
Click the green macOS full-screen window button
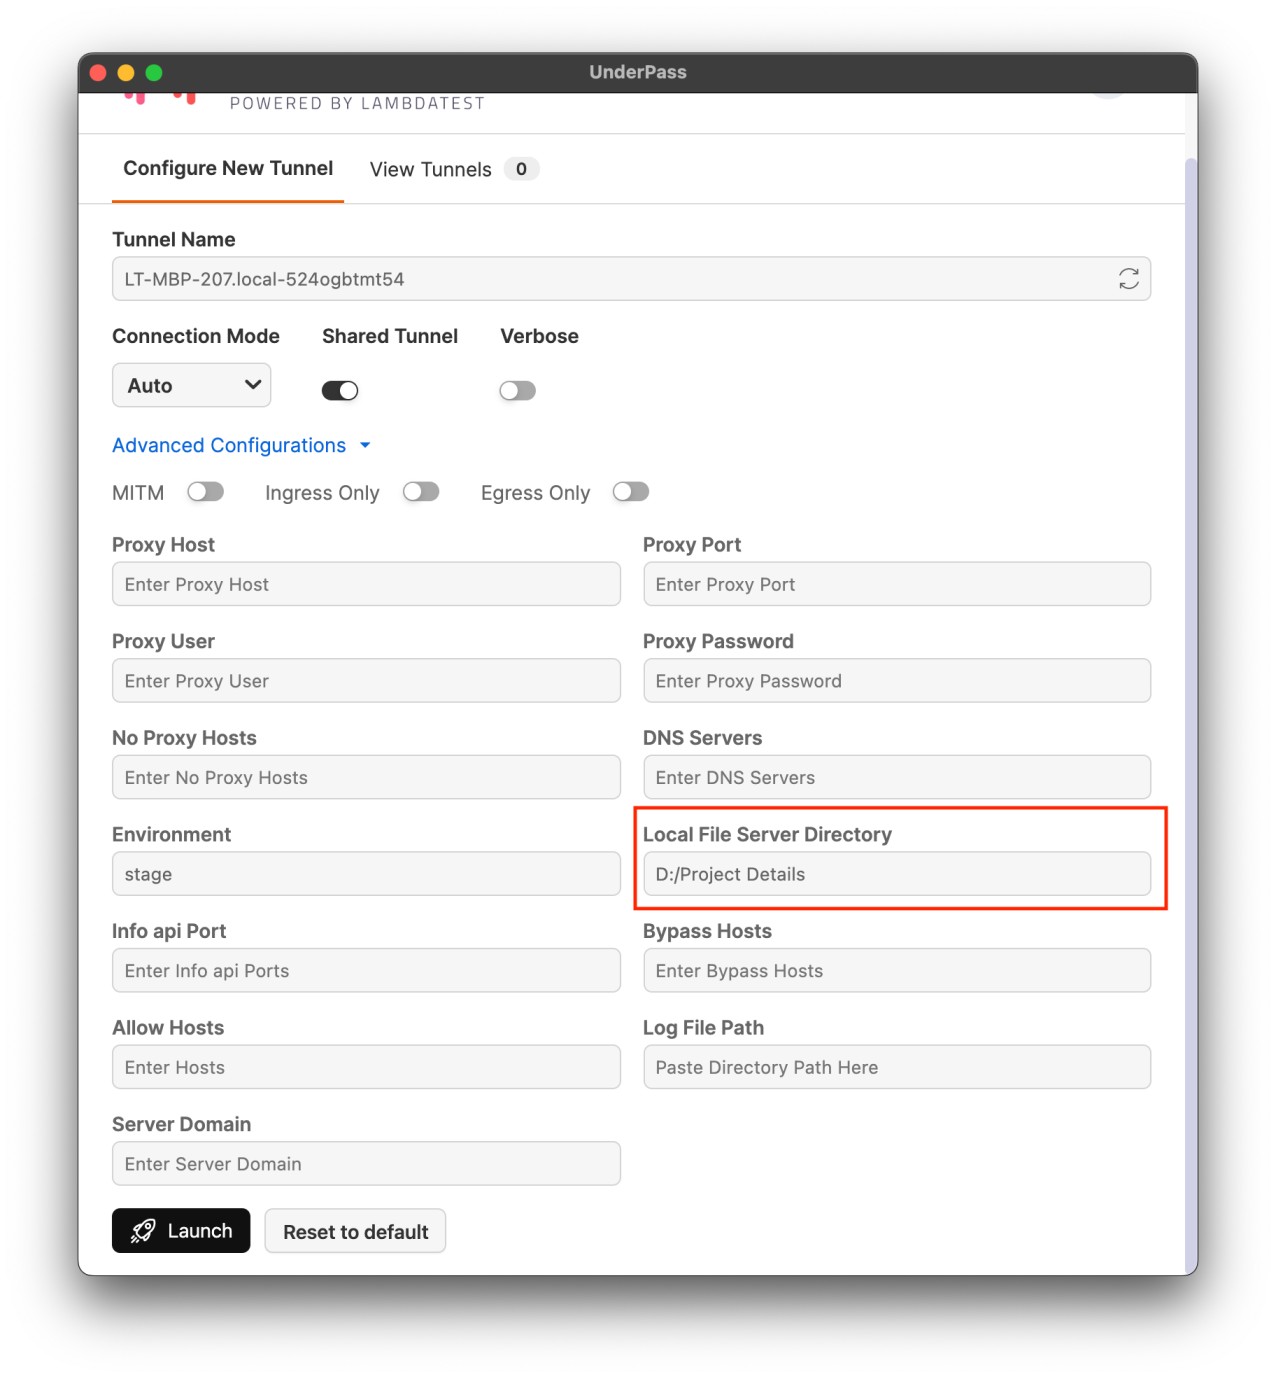coord(154,73)
